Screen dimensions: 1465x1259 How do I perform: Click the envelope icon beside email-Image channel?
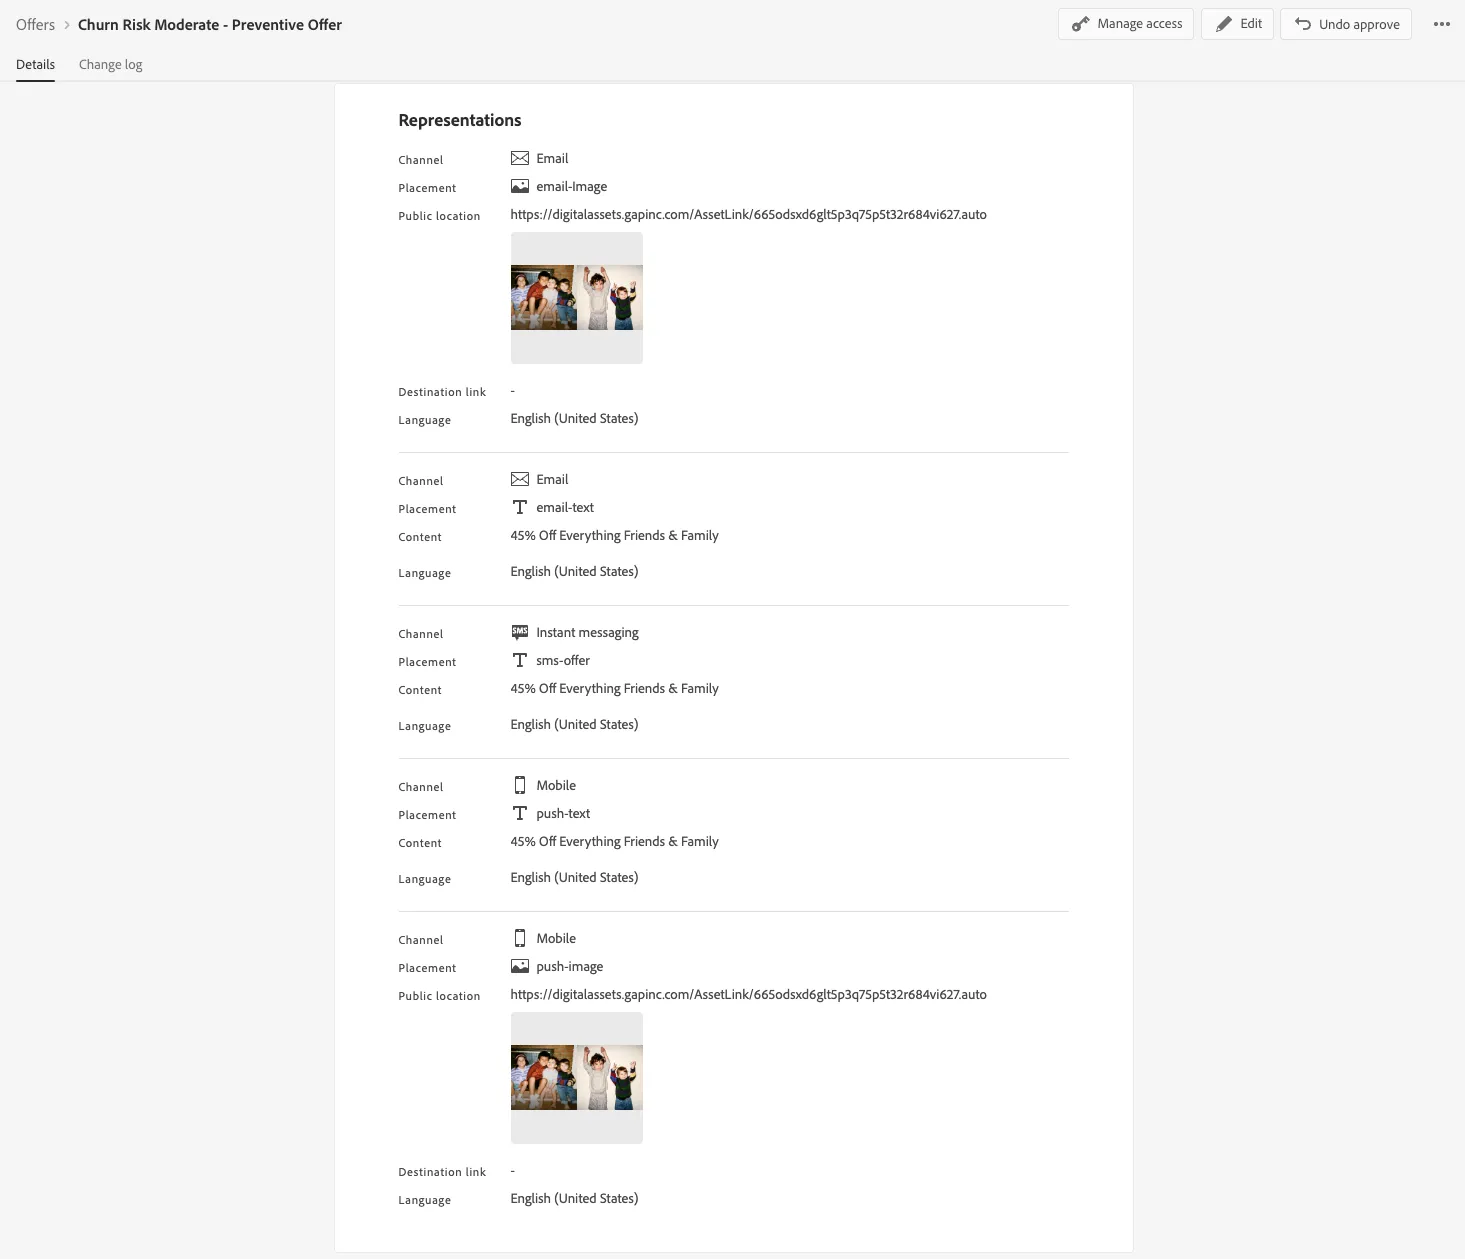pyautogui.click(x=519, y=158)
